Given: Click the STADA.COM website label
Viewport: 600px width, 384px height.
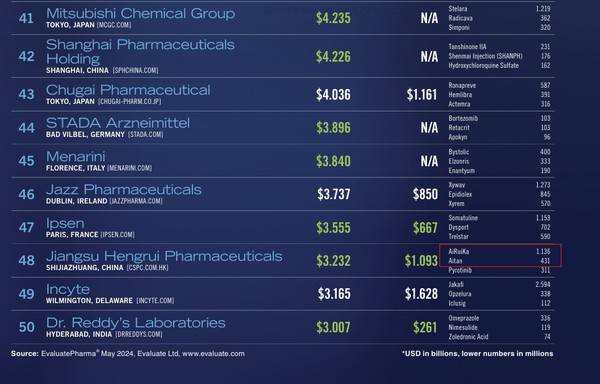Looking at the screenshot, I should [145, 135].
